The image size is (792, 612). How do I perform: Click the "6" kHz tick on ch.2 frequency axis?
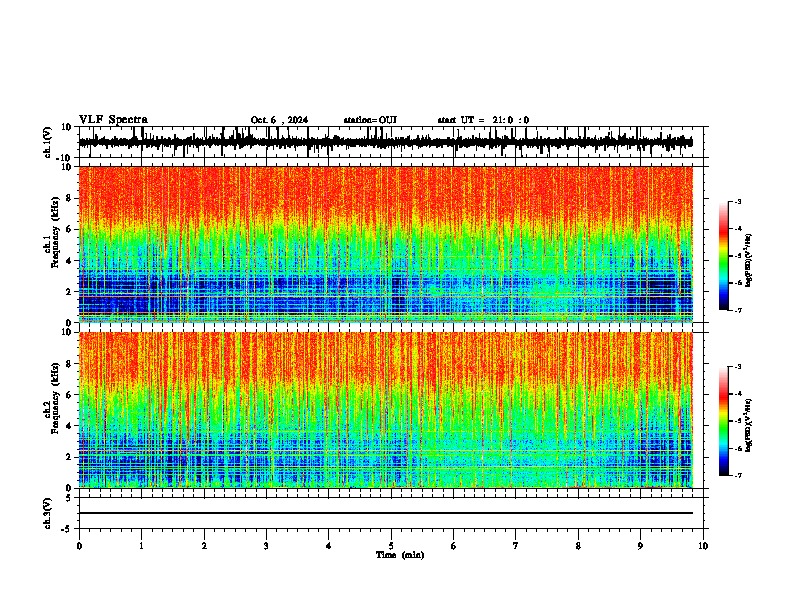tap(69, 394)
